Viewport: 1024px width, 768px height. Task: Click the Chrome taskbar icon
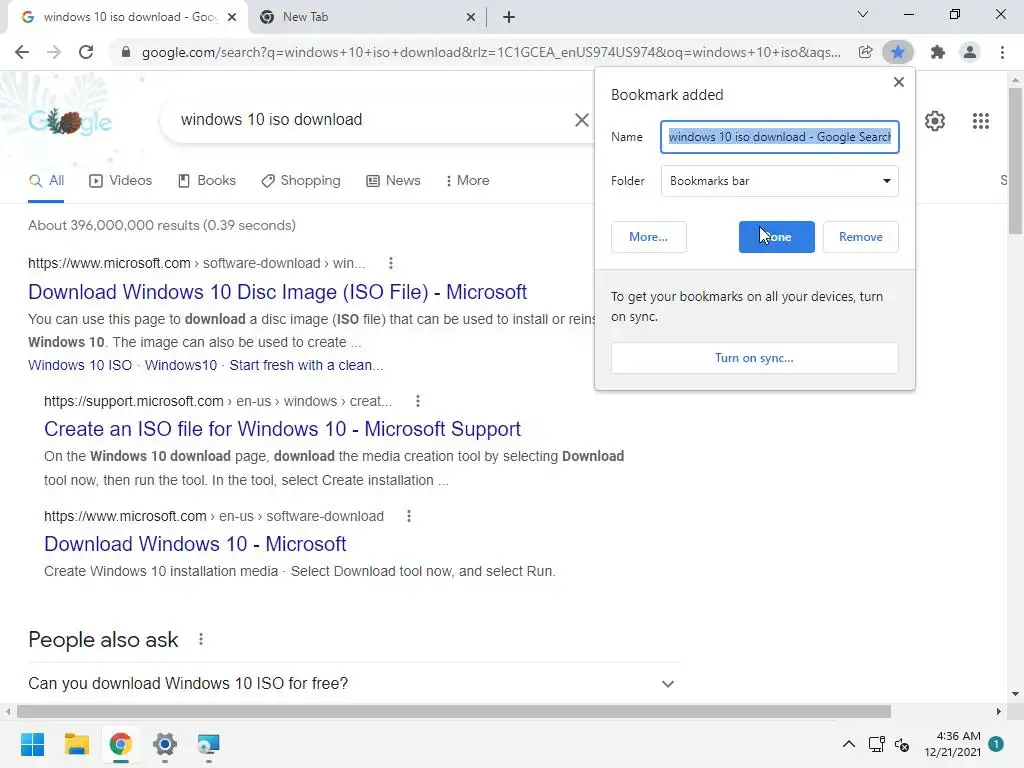120,744
